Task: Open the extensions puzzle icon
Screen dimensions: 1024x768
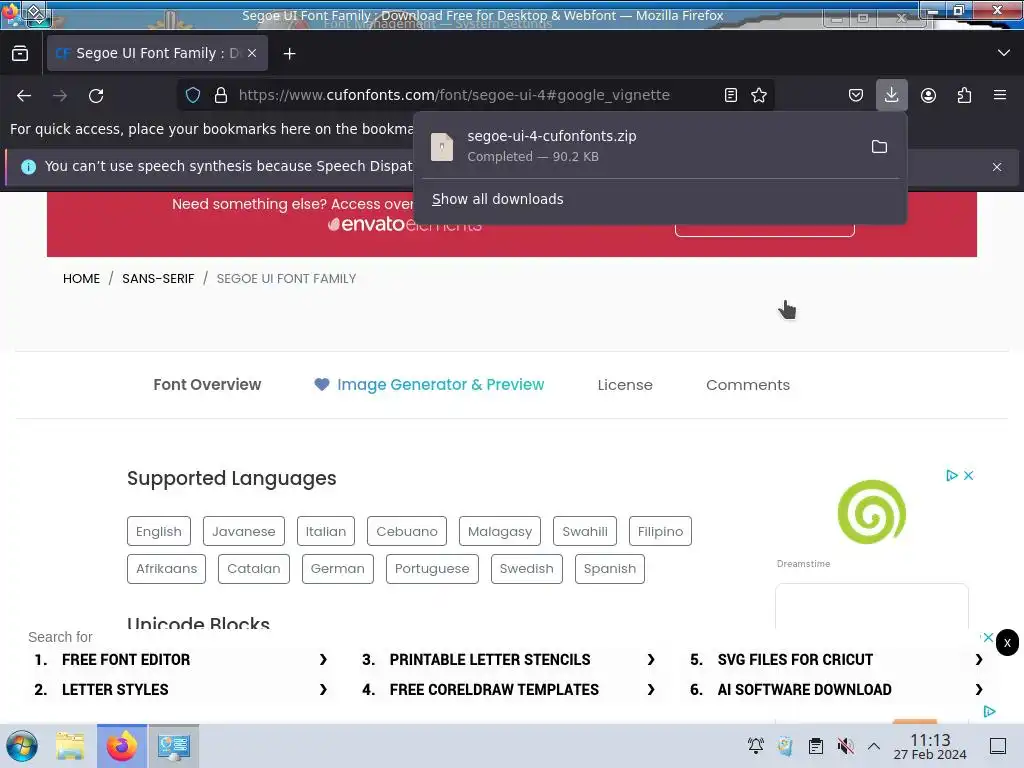Action: click(x=964, y=95)
